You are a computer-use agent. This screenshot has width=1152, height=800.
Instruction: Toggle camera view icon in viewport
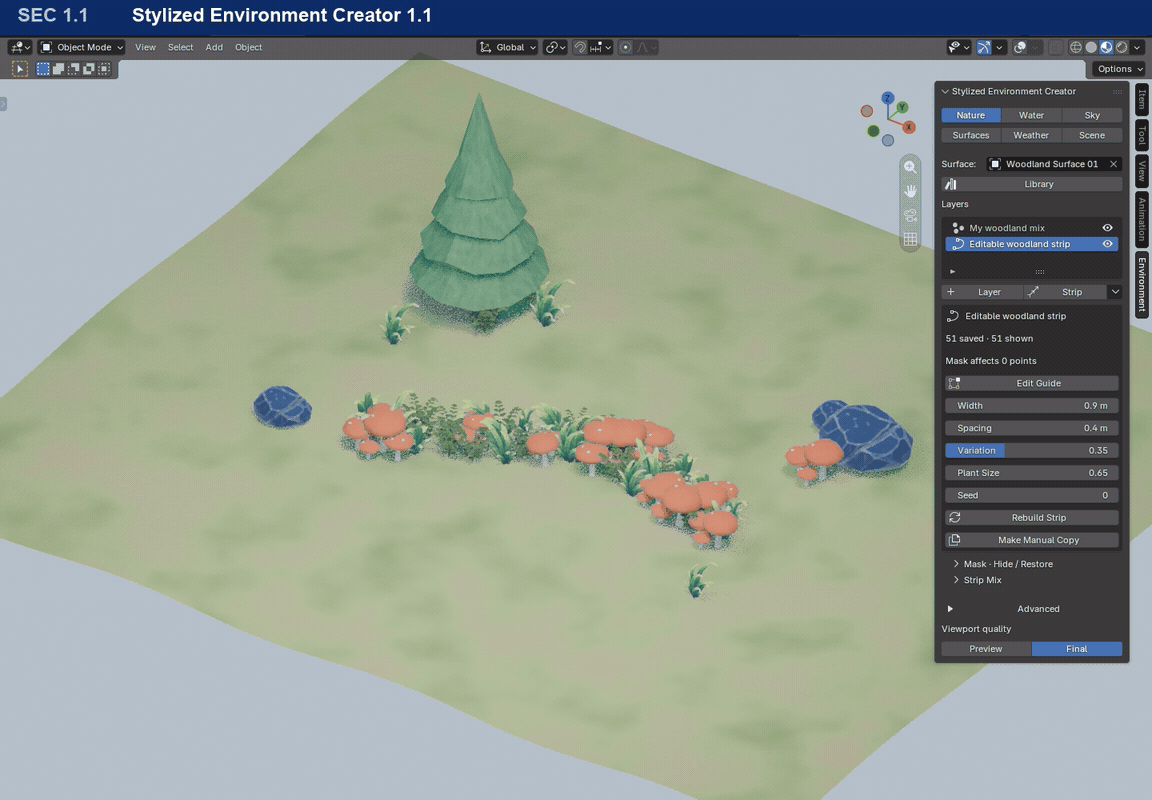pos(910,215)
